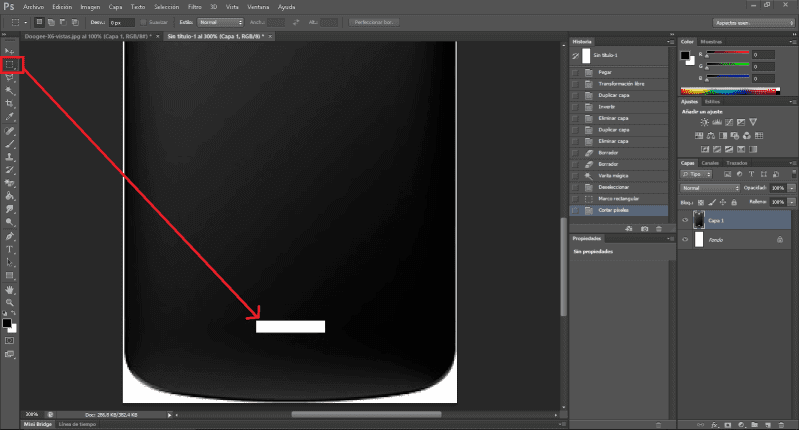Select the Rectangular Marquee tool
This screenshot has width=799, height=430.
pos(9,65)
